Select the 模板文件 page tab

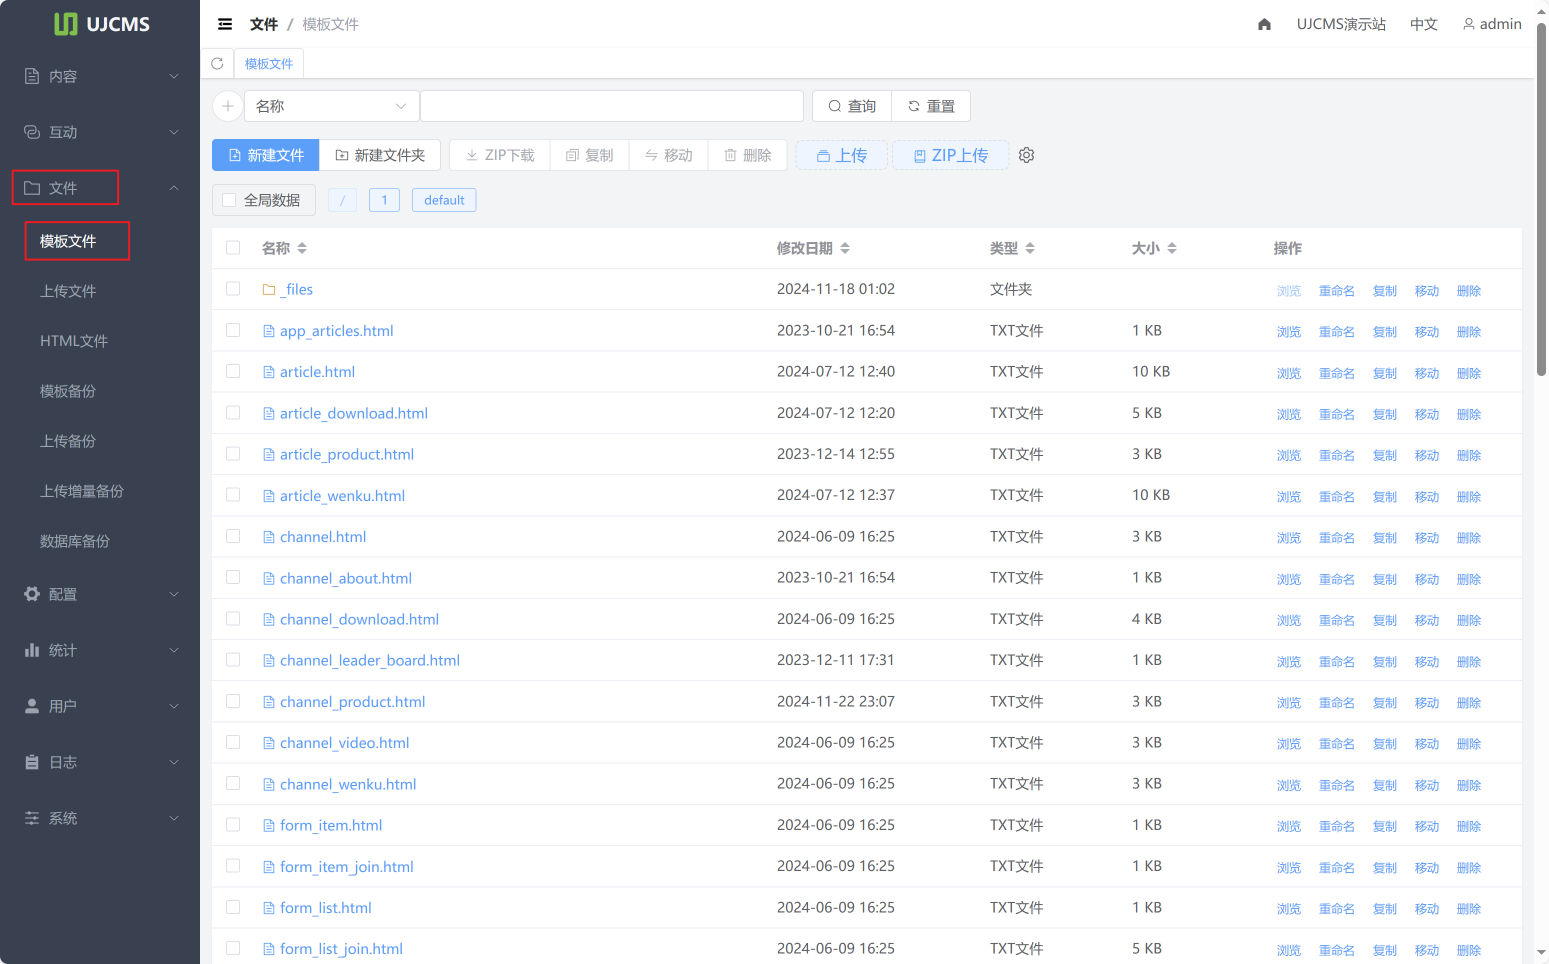pyautogui.click(x=269, y=63)
